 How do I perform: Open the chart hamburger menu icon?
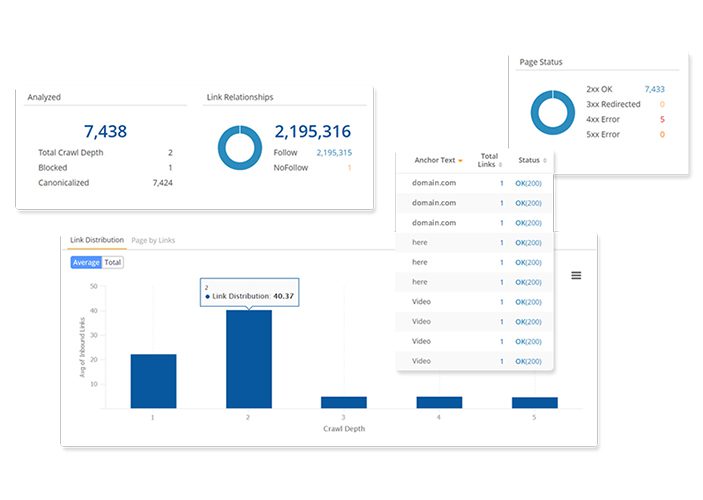point(576,275)
